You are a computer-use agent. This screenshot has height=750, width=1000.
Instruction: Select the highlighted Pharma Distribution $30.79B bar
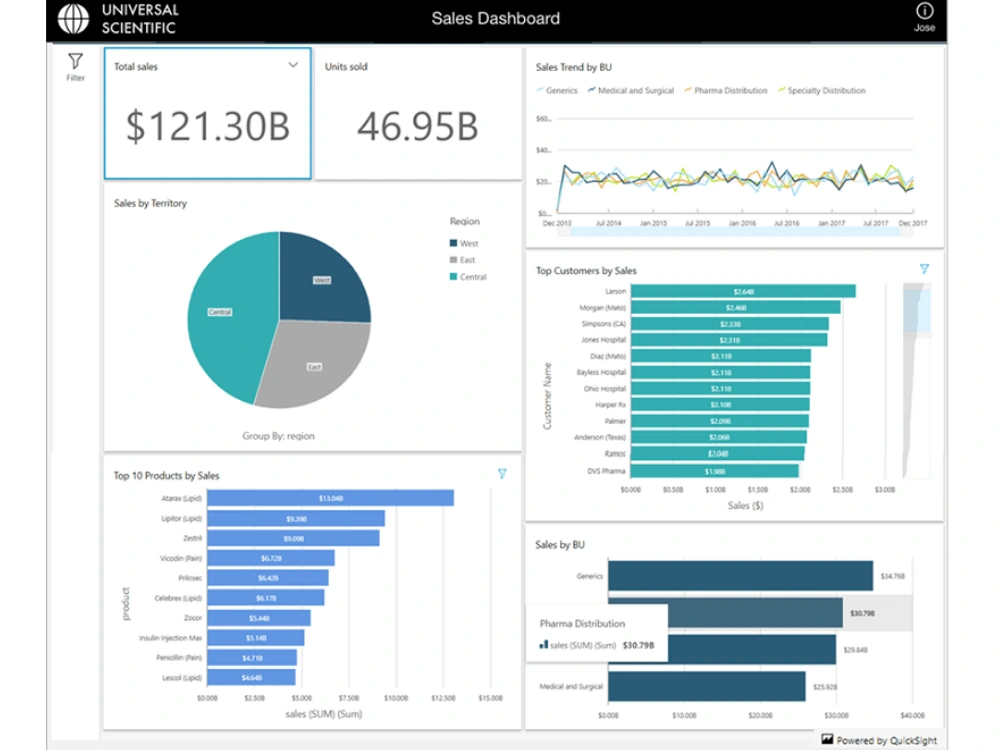pyautogui.click(x=755, y=613)
